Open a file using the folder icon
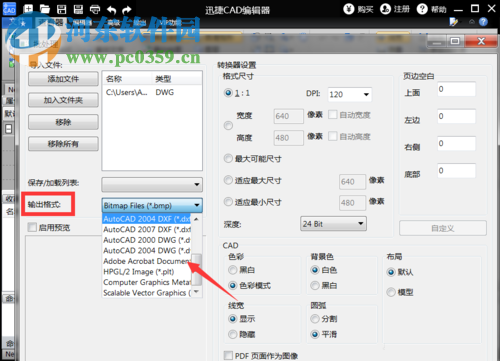This screenshot has width=500, height=361. click(x=45, y=9)
